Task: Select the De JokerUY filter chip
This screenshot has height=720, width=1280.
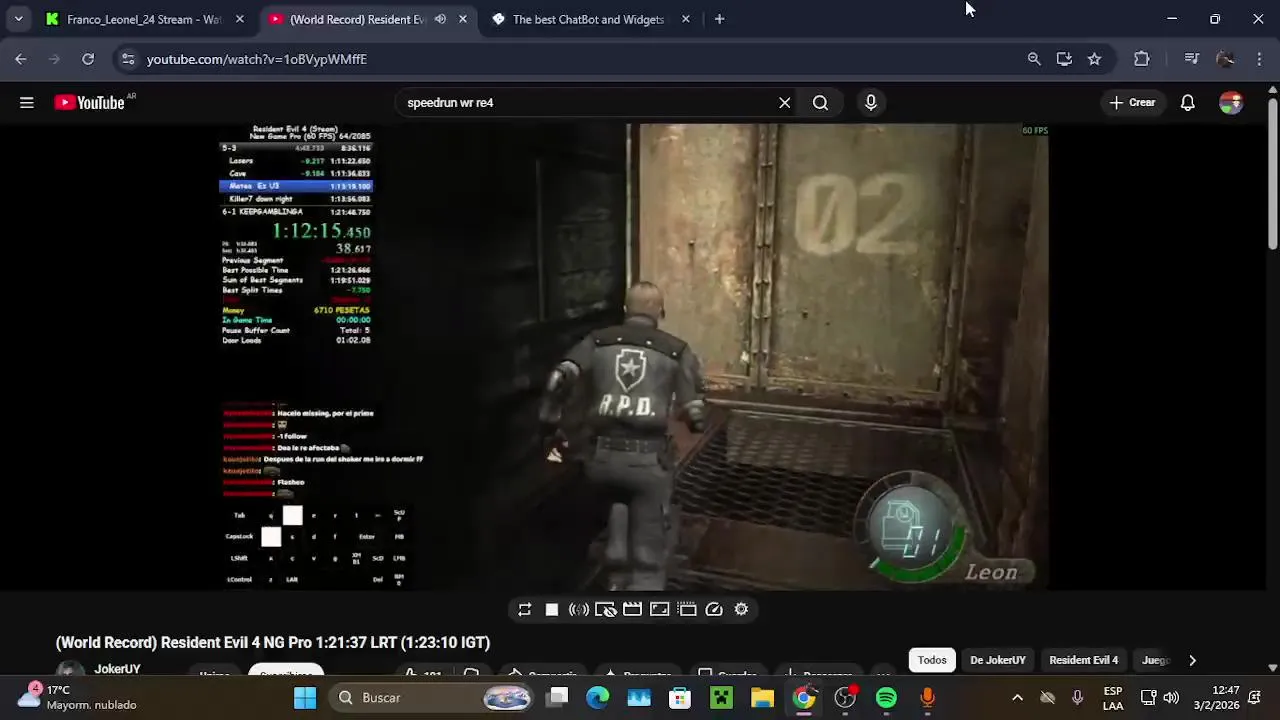Action: [x=998, y=660]
